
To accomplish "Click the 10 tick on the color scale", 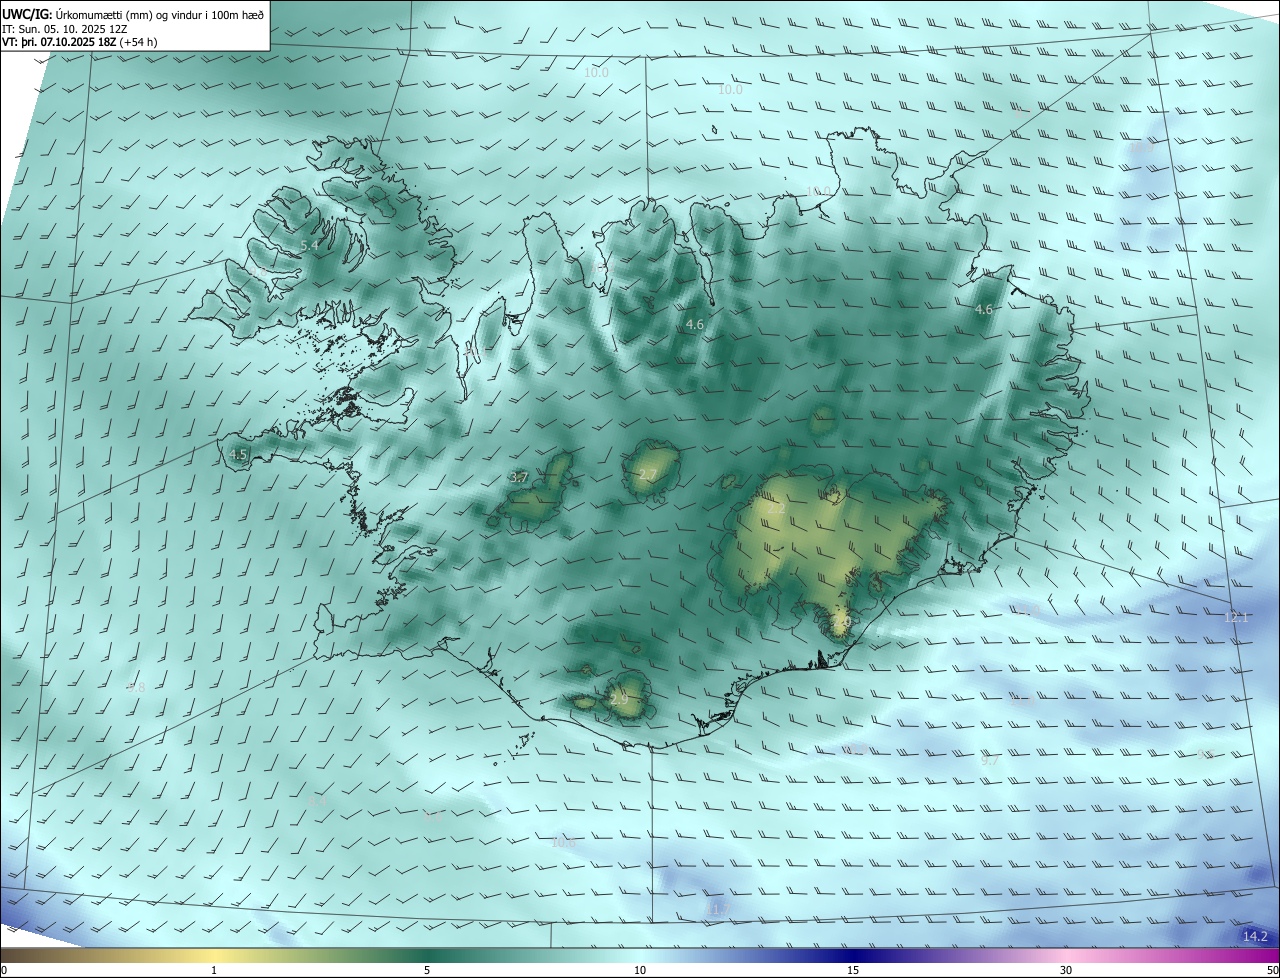I will 640,971.
